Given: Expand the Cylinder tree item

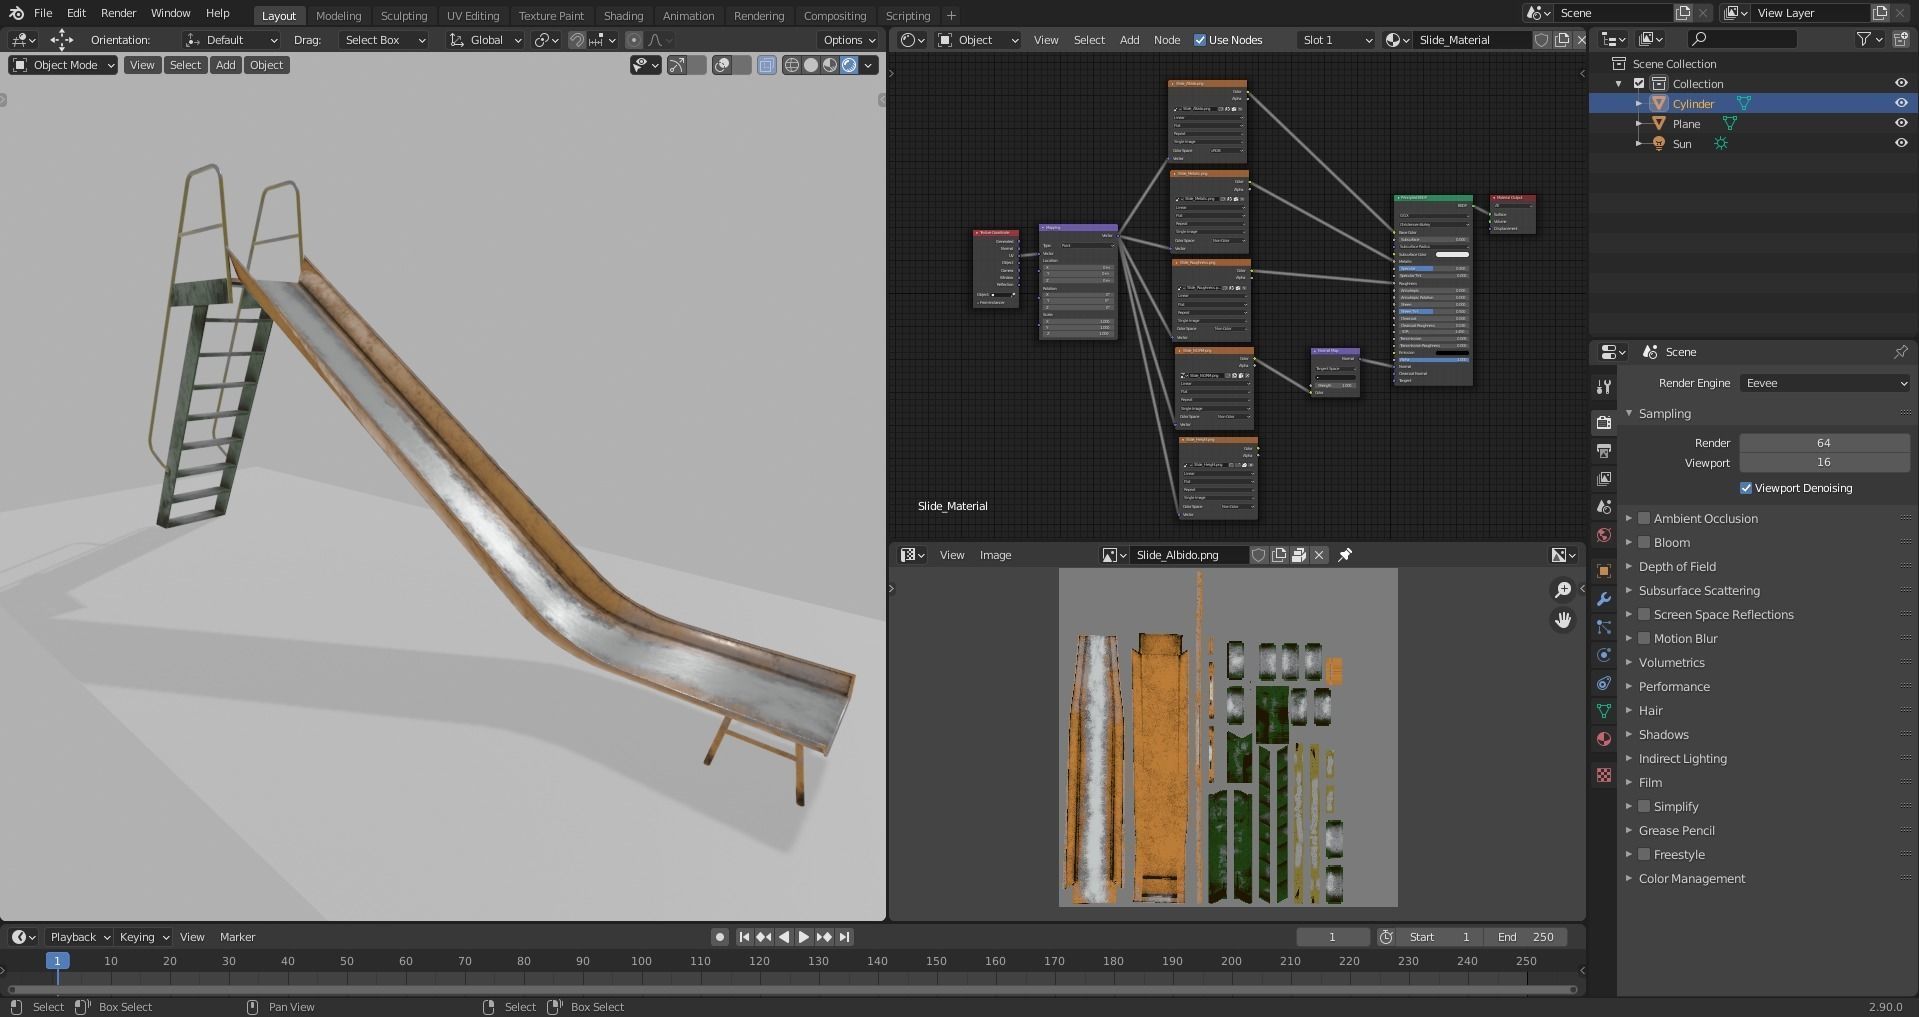Looking at the screenshot, I should (x=1638, y=103).
